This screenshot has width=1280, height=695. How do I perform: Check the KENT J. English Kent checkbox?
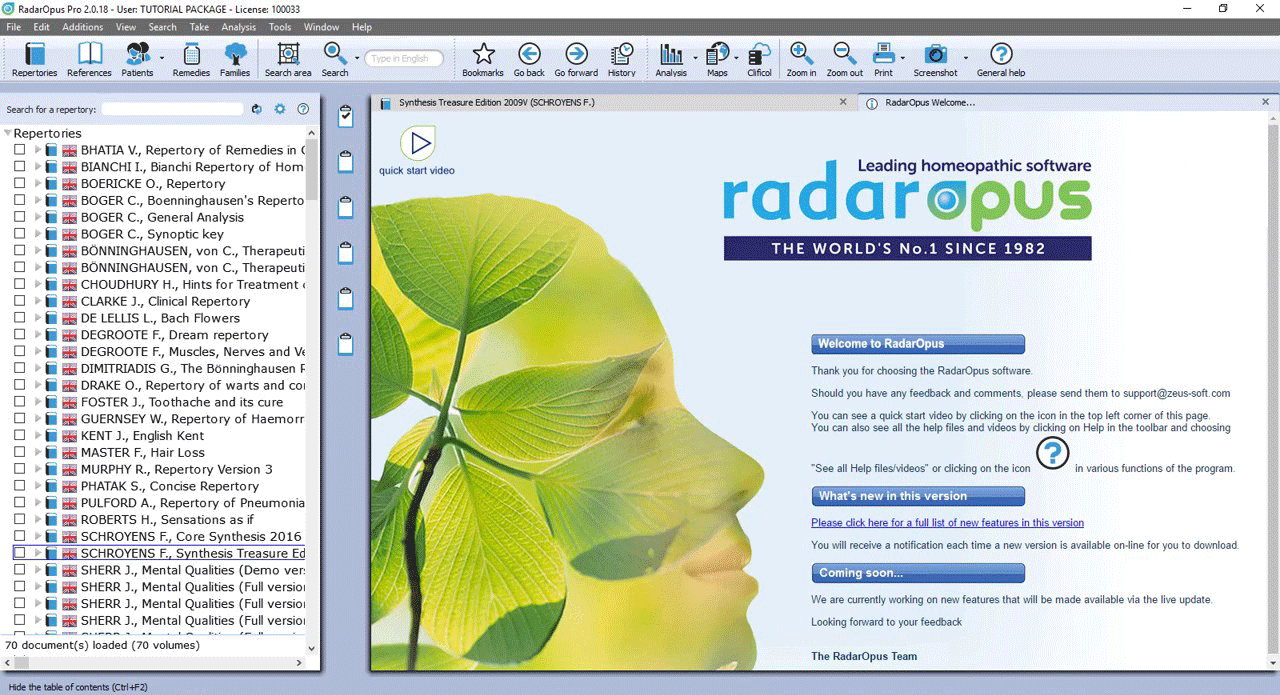pyautogui.click(x=19, y=436)
